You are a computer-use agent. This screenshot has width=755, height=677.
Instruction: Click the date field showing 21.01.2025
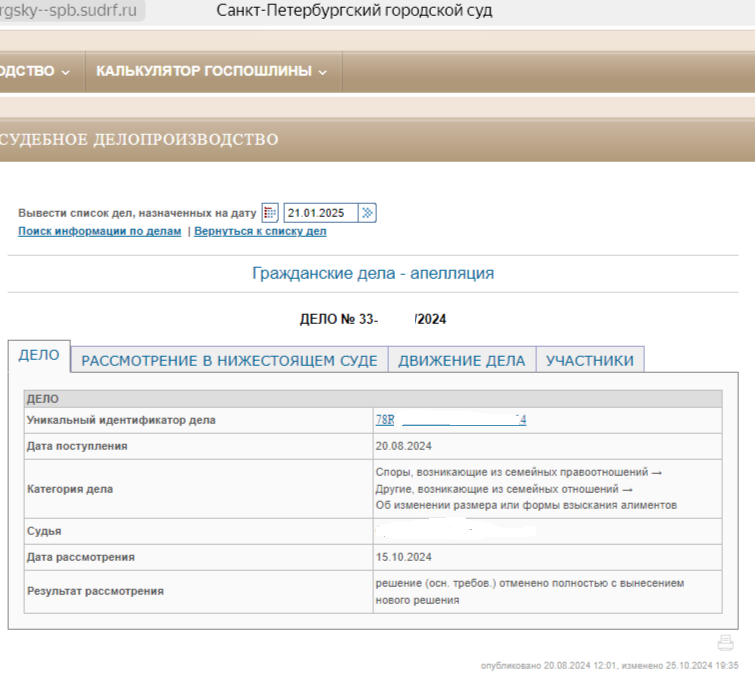(321, 213)
